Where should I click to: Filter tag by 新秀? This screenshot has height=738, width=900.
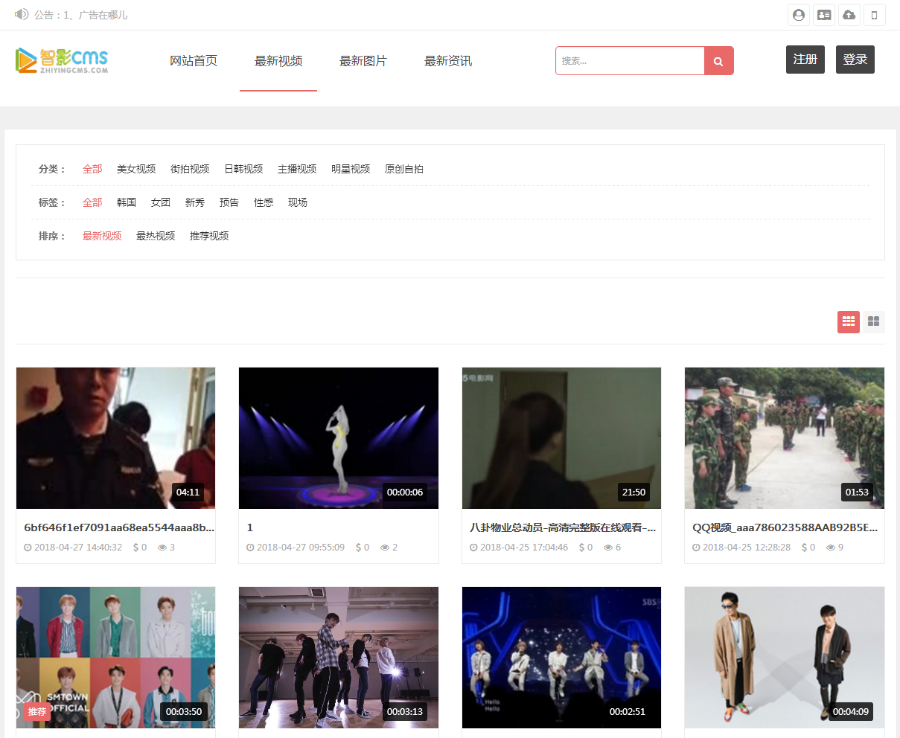point(195,203)
